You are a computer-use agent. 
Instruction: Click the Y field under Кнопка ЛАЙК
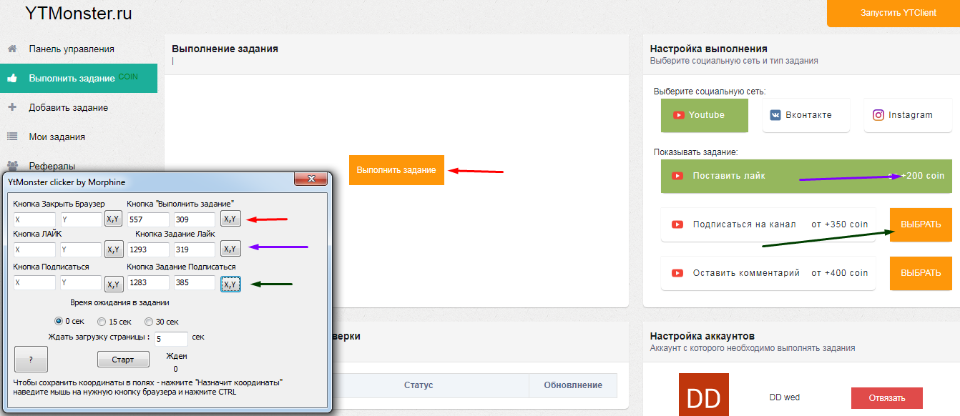(80, 249)
